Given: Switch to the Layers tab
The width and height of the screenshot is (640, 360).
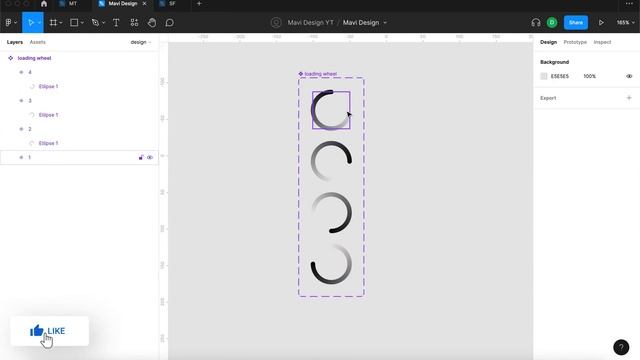Looking at the screenshot, I should (x=15, y=42).
